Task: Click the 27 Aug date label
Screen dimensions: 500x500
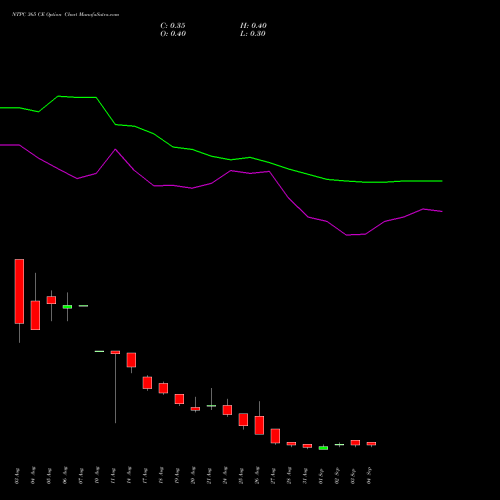Action: pyautogui.click(x=273, y=476)
